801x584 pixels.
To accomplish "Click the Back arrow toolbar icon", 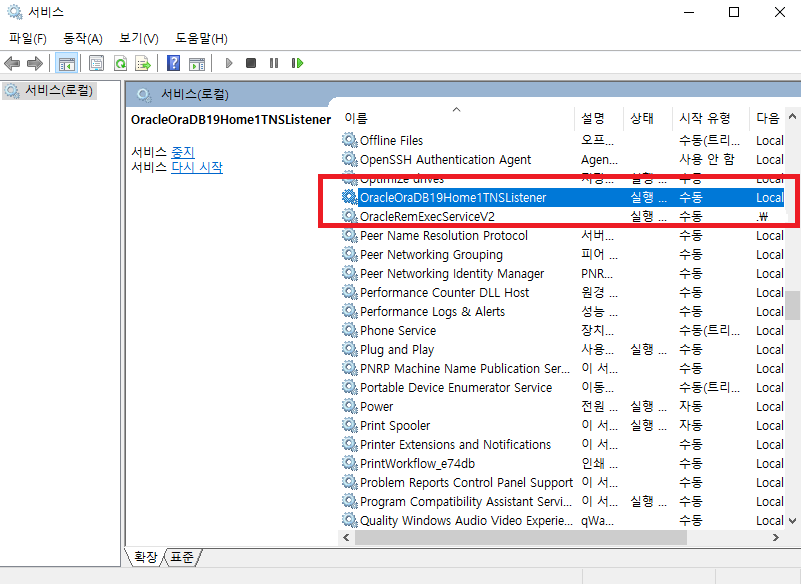I will tap(12, 63).
